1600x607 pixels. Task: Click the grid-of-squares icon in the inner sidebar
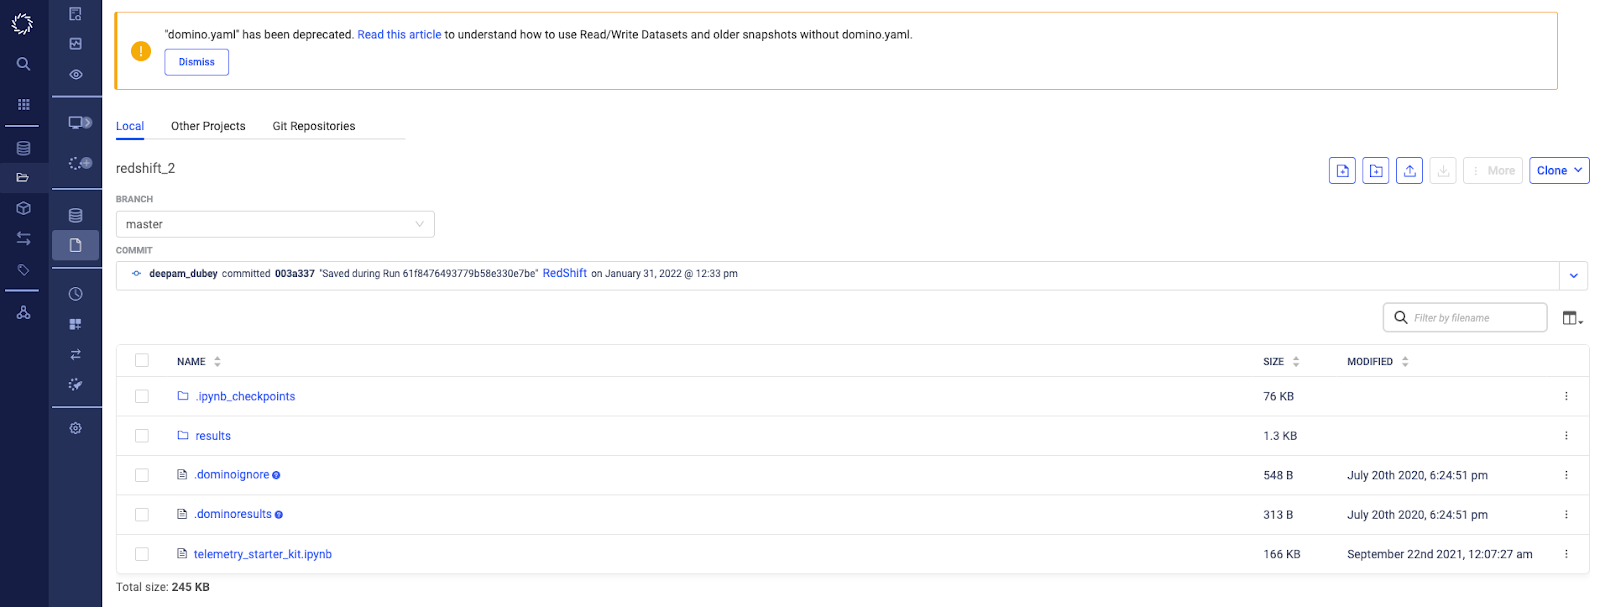(x=75, y=324)
